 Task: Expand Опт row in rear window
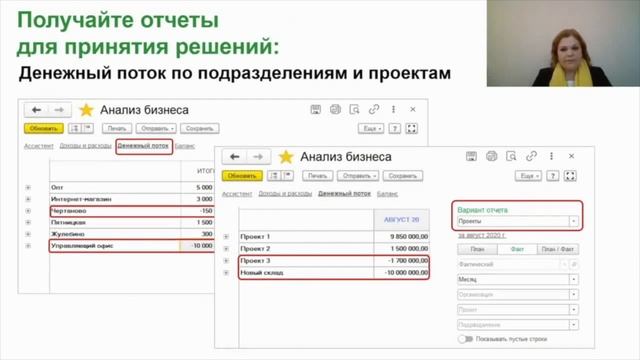(x=28, y=187)
